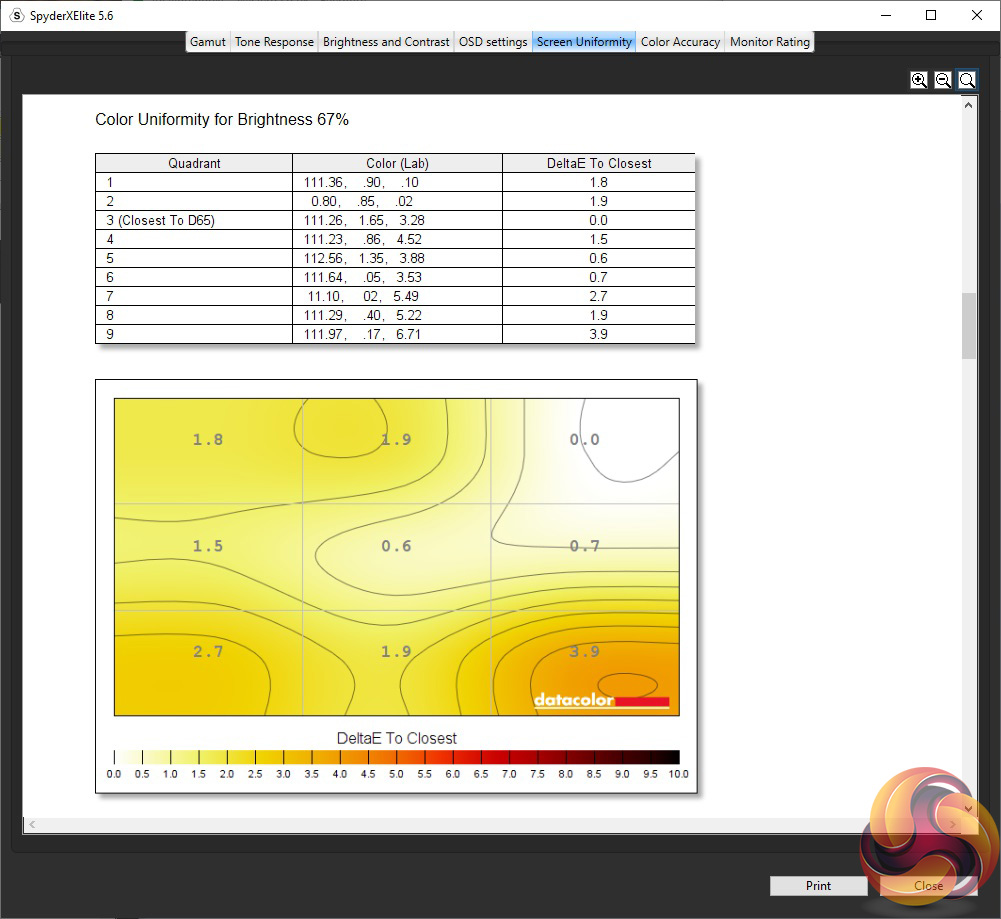Minimize the SpyderXElite window
This screenshot has height=919, width=1001.
[x=885, y=15]
